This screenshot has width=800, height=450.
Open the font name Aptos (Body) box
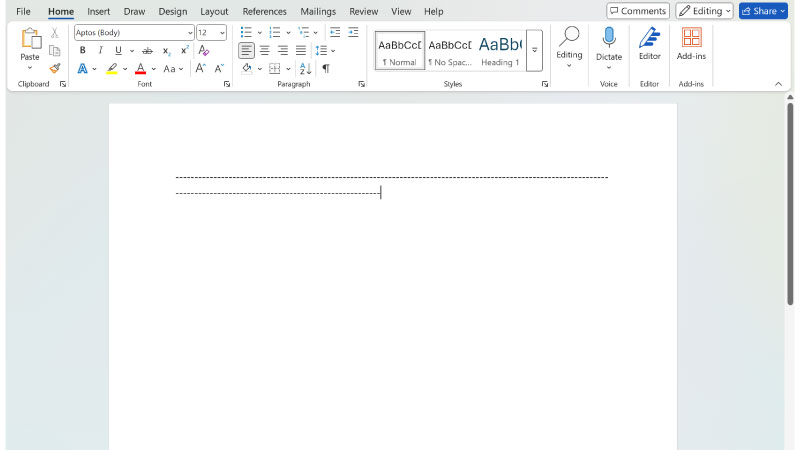134,33
